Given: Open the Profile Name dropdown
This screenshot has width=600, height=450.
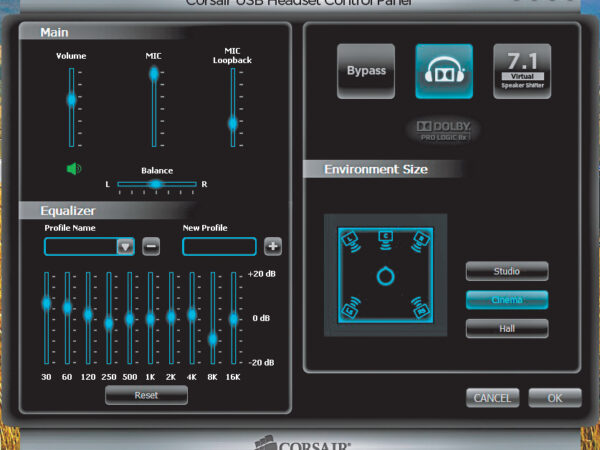Looking at the screenshot, I should click(125, 246).
